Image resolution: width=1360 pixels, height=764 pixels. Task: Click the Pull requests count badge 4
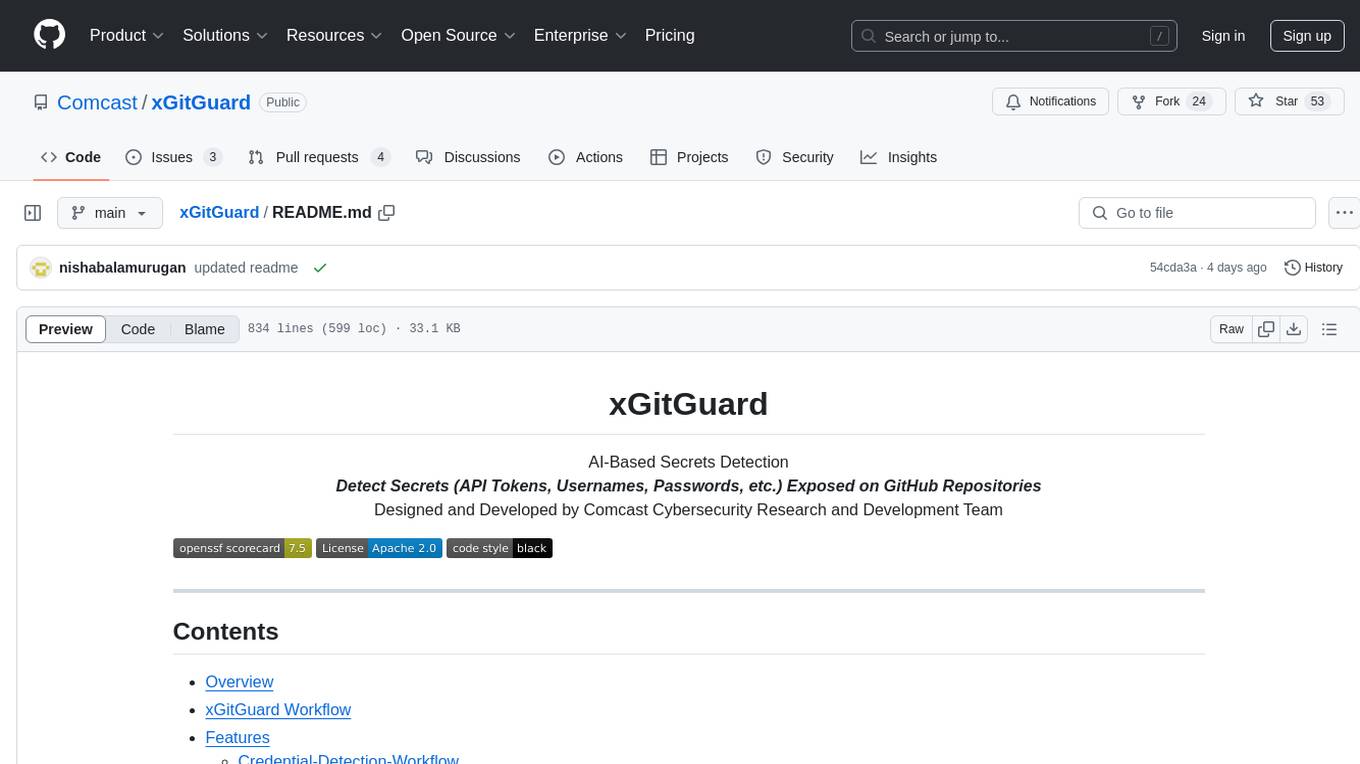[380, 157]
